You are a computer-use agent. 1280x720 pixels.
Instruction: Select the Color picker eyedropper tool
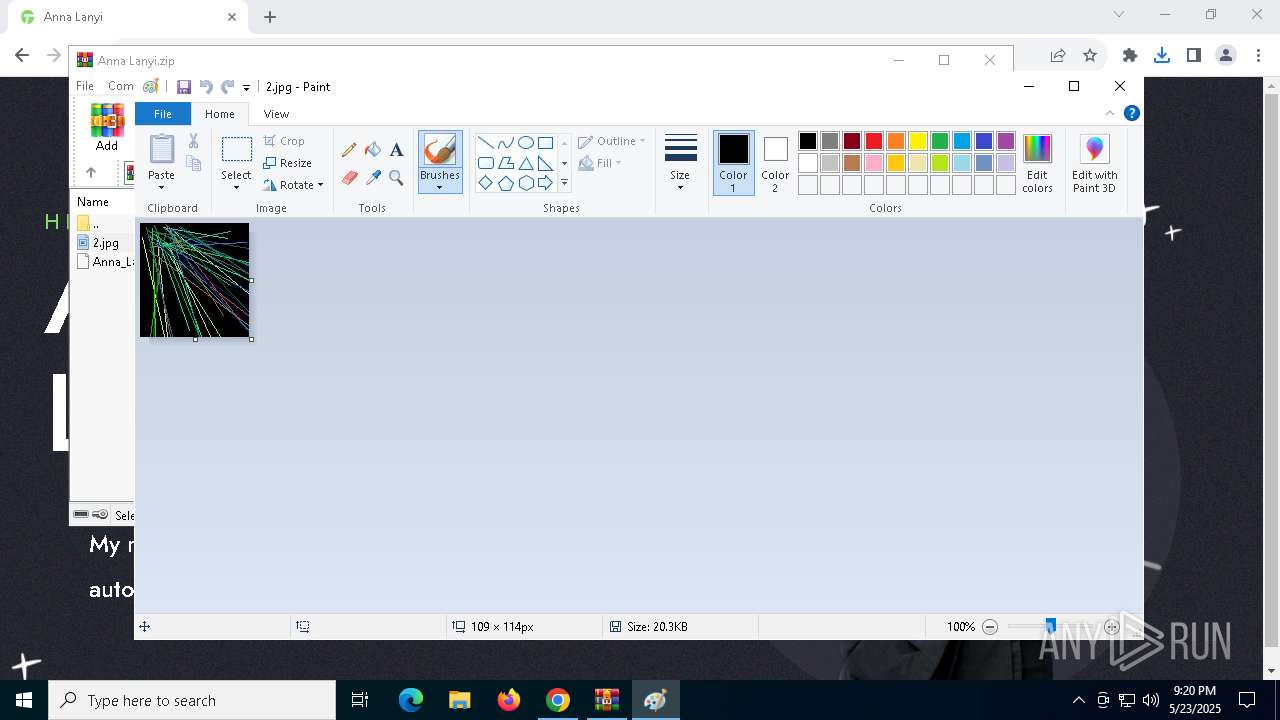pyautogui.click(x=373, y=177)
